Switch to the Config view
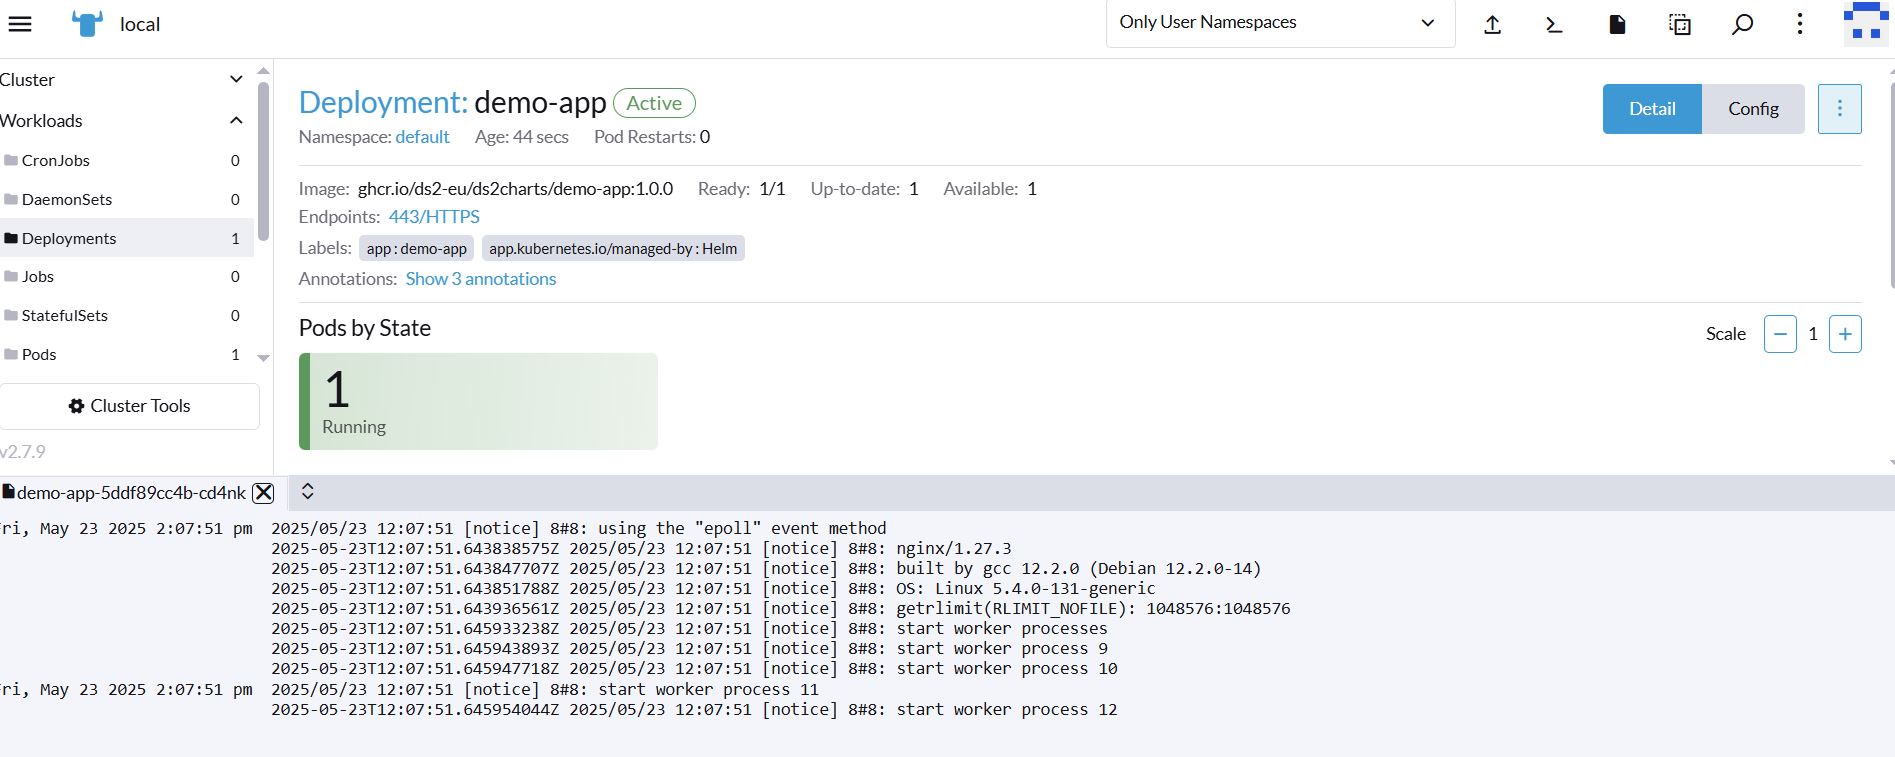The width and height of the screenshot is (1895, 757). (1753, 109)
